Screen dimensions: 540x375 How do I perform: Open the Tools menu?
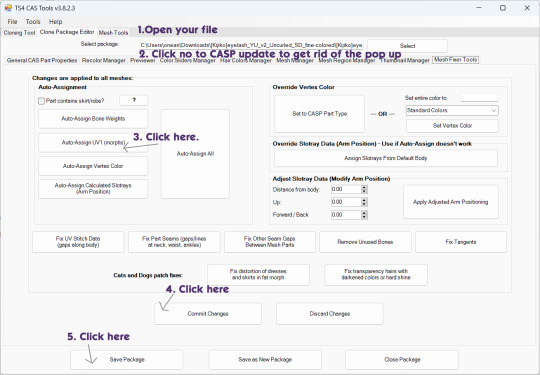[33, 22]
